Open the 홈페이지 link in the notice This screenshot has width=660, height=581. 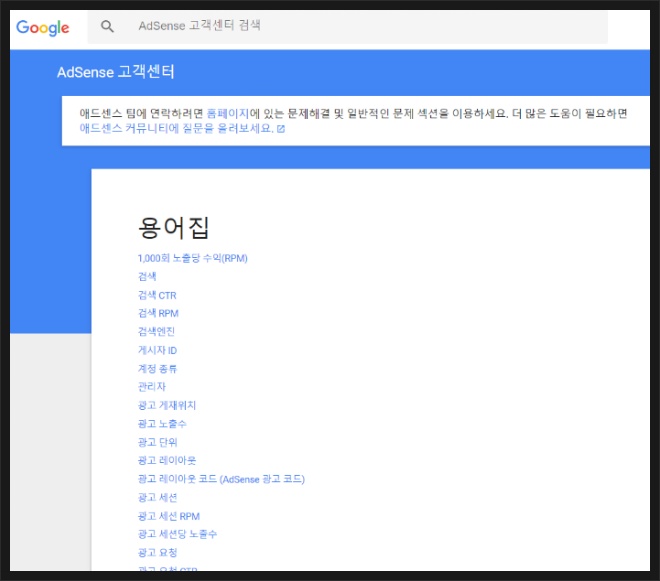(x=228, y=113)
